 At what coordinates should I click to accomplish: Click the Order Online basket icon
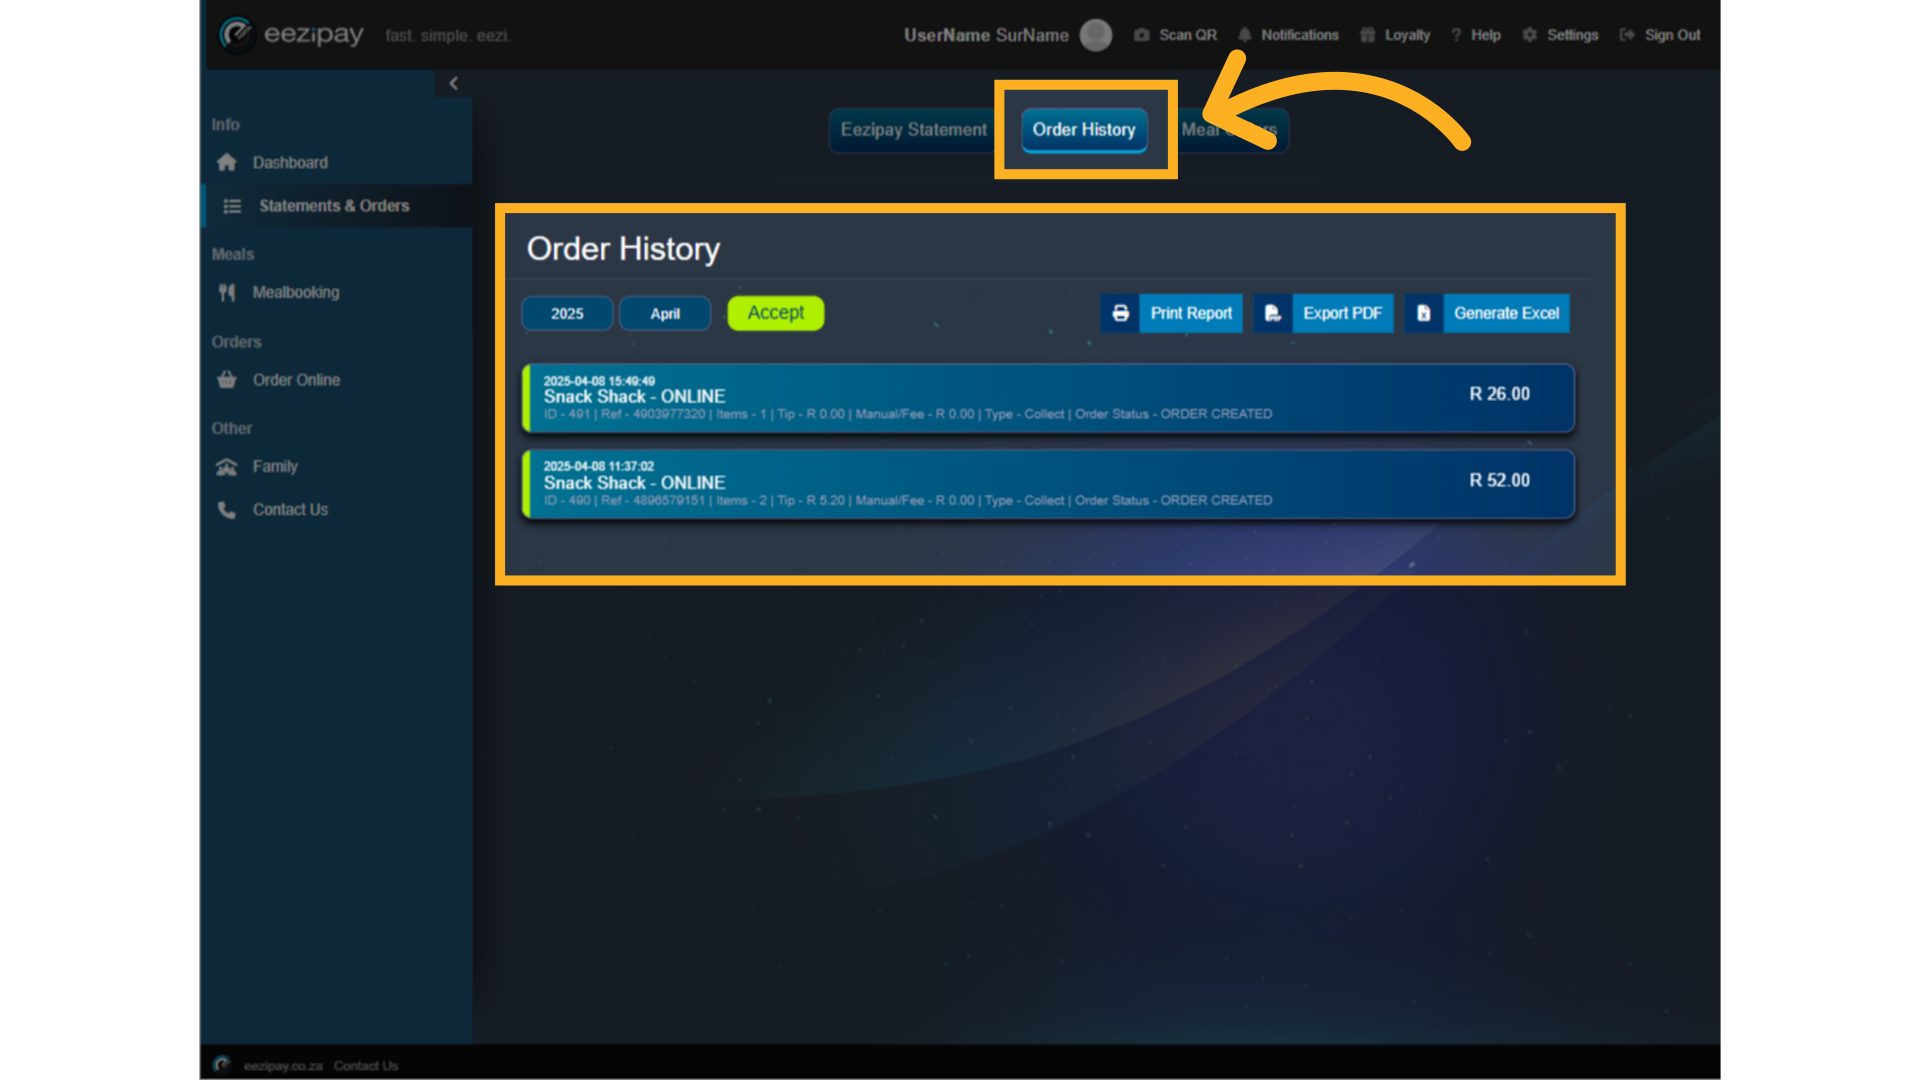pyautogui.click(x=227, y=379)
